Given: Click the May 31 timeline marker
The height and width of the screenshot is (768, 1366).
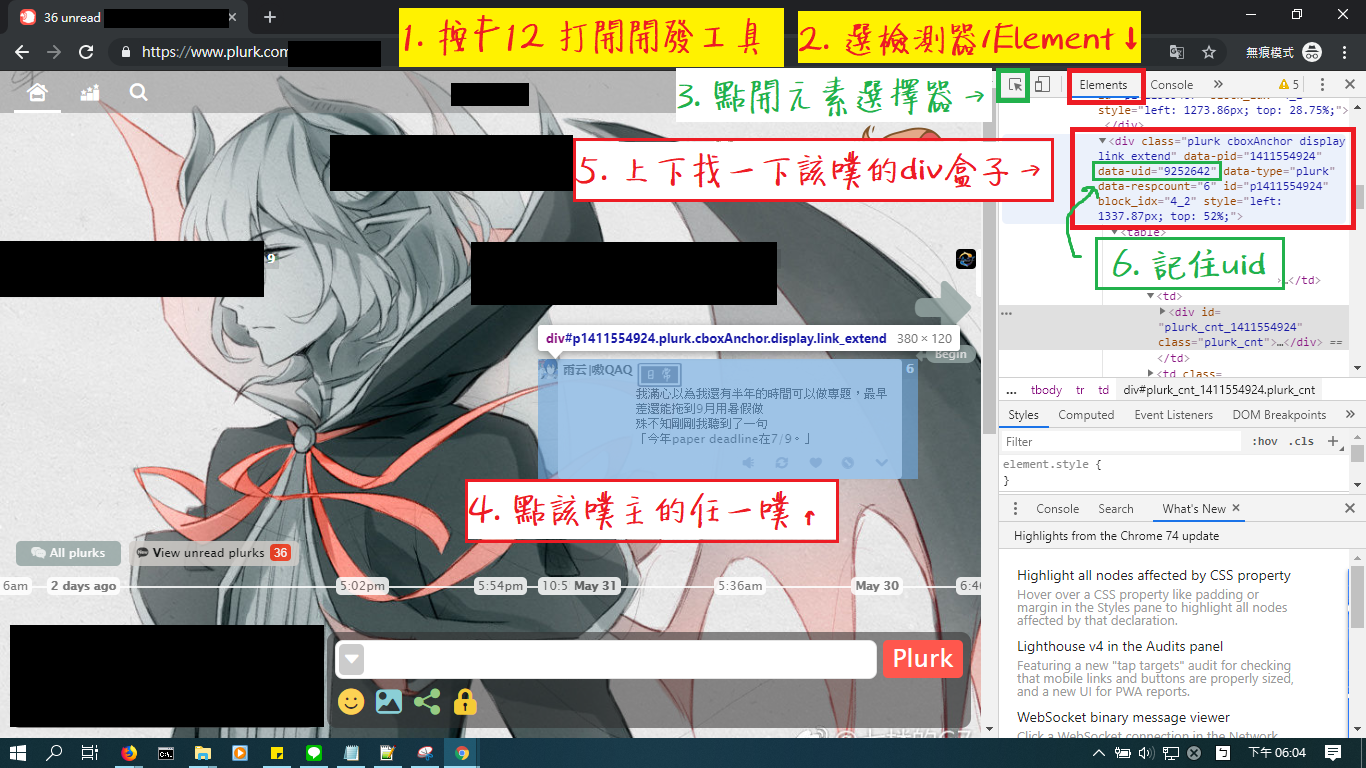Looking at the screenshot, I should point(595,586).
